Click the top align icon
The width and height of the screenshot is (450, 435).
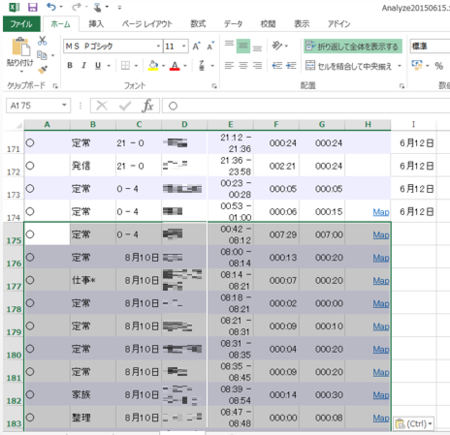pos(229,45)
